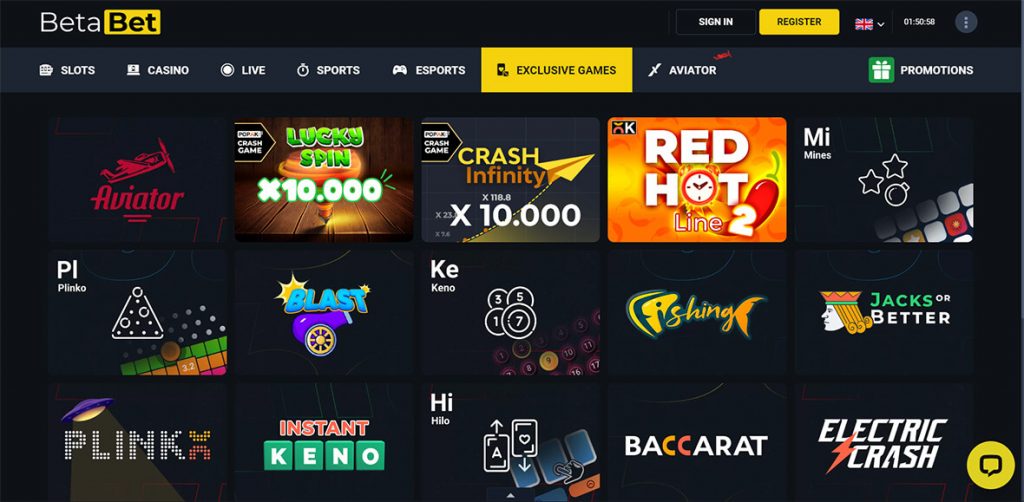1024x502 pixels.
Task: Open the Red Hot Line 2 game
Action: coord(697,180)
